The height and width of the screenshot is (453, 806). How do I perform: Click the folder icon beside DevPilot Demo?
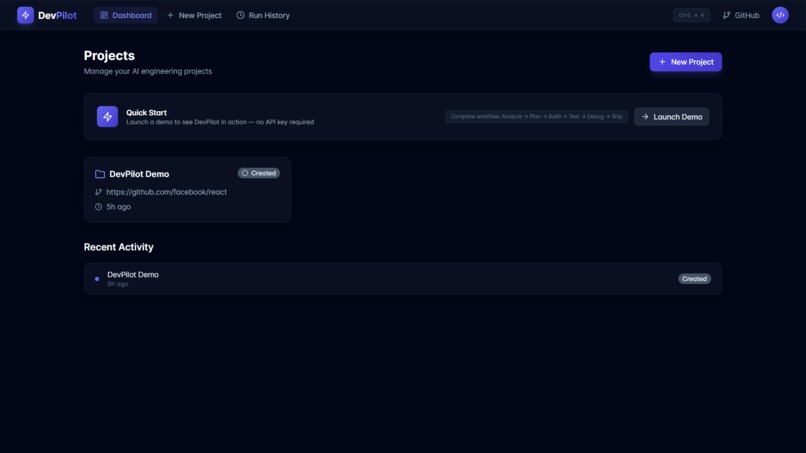point(100,174)
